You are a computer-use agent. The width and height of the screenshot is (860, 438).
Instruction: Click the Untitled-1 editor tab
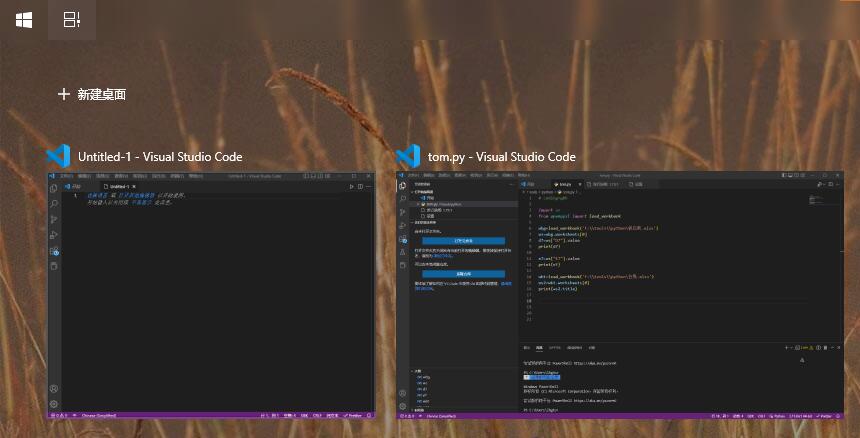pyautogui.click(x=120, y=186)
